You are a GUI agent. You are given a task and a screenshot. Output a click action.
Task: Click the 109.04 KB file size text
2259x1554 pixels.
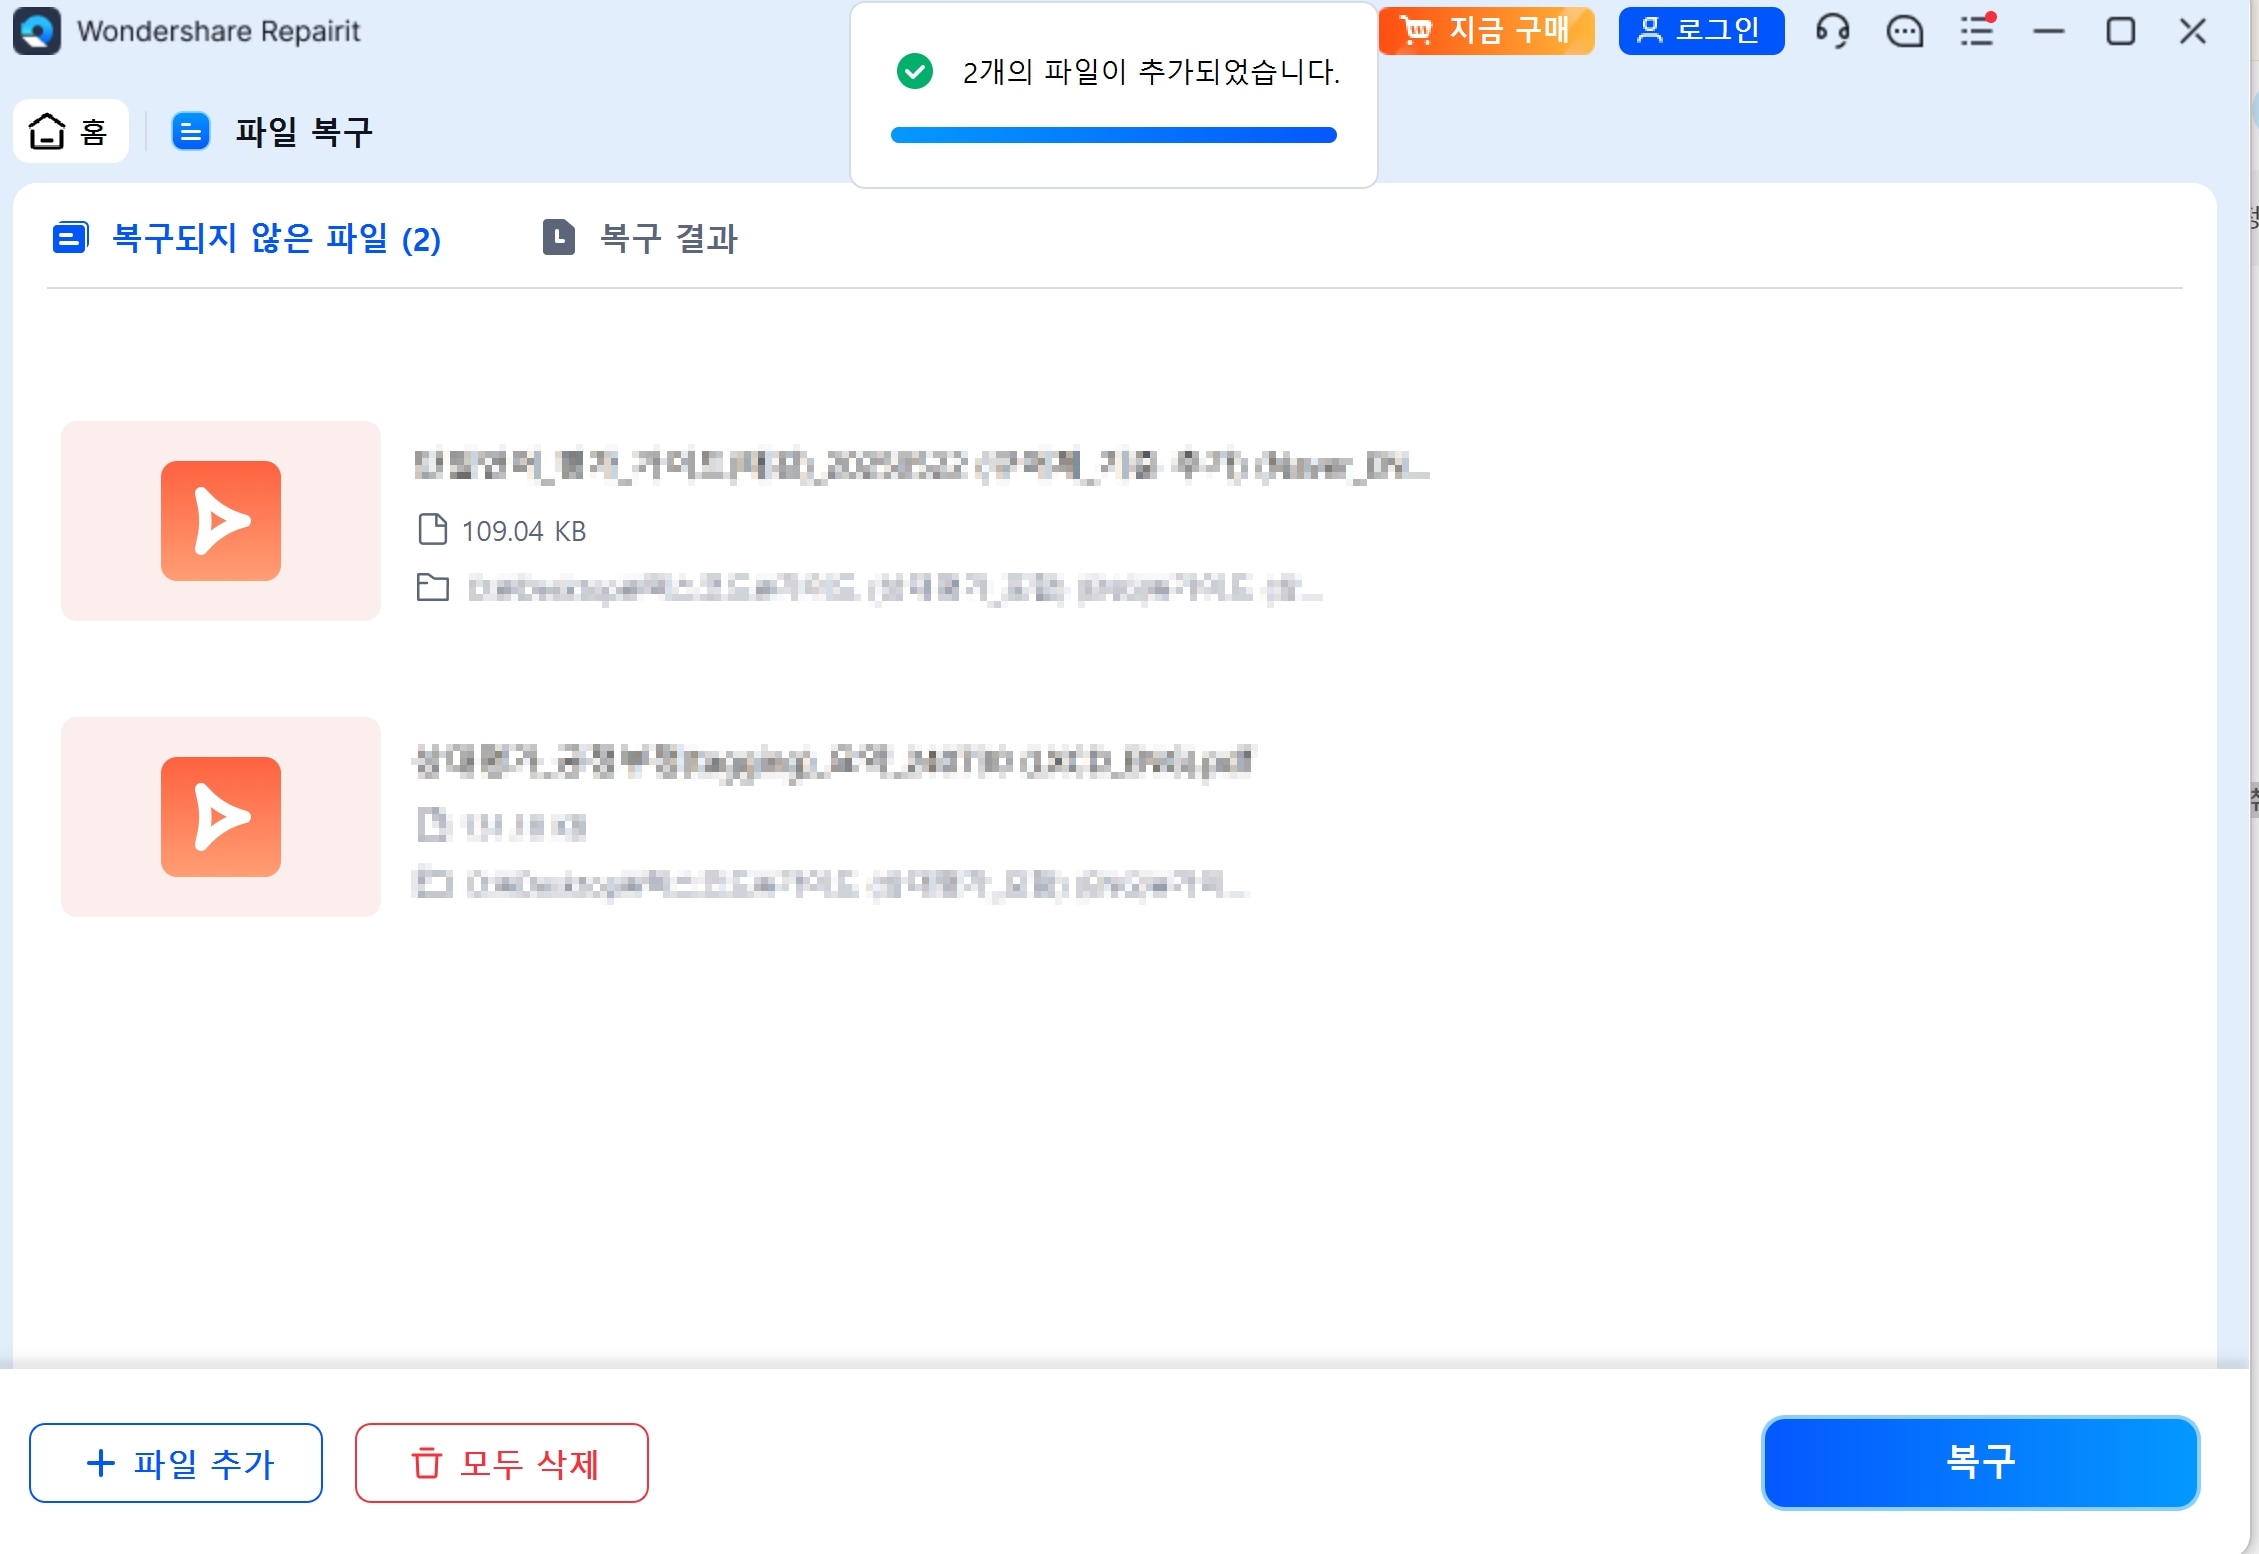[524, 531]
